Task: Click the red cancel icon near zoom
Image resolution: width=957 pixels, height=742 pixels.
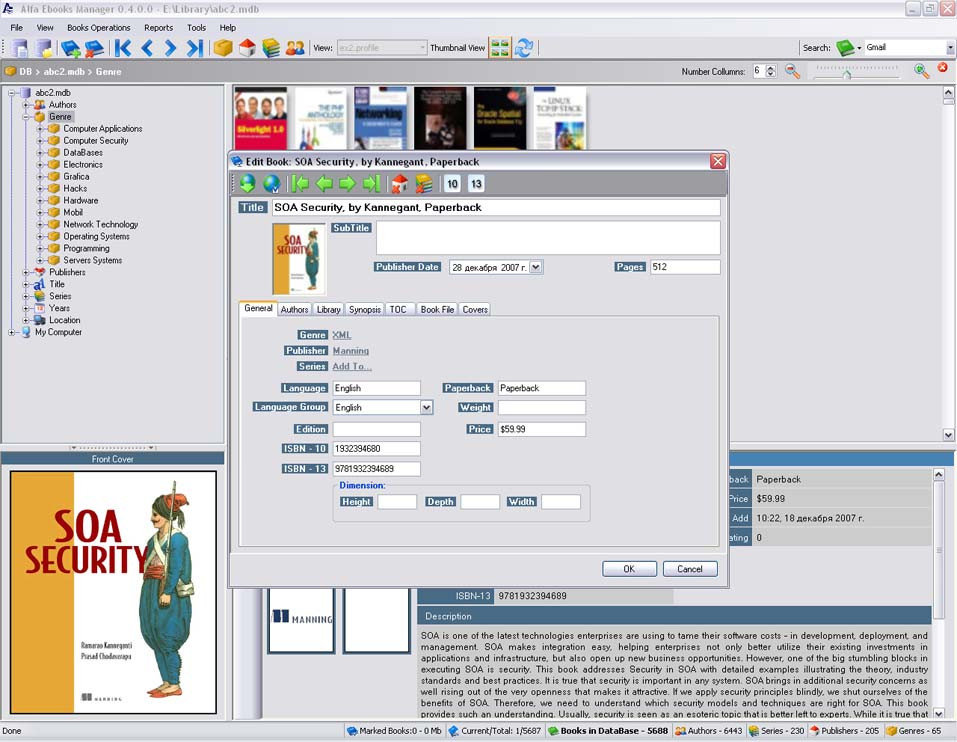Action: (943, 68)
